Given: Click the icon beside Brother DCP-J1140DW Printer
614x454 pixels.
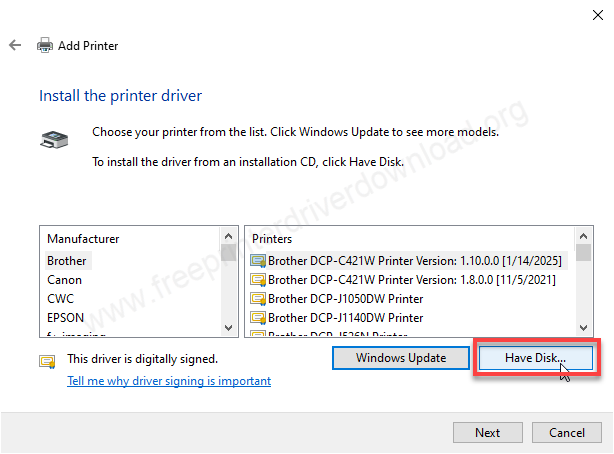Looking at the screenshot, I should [258, 318].
